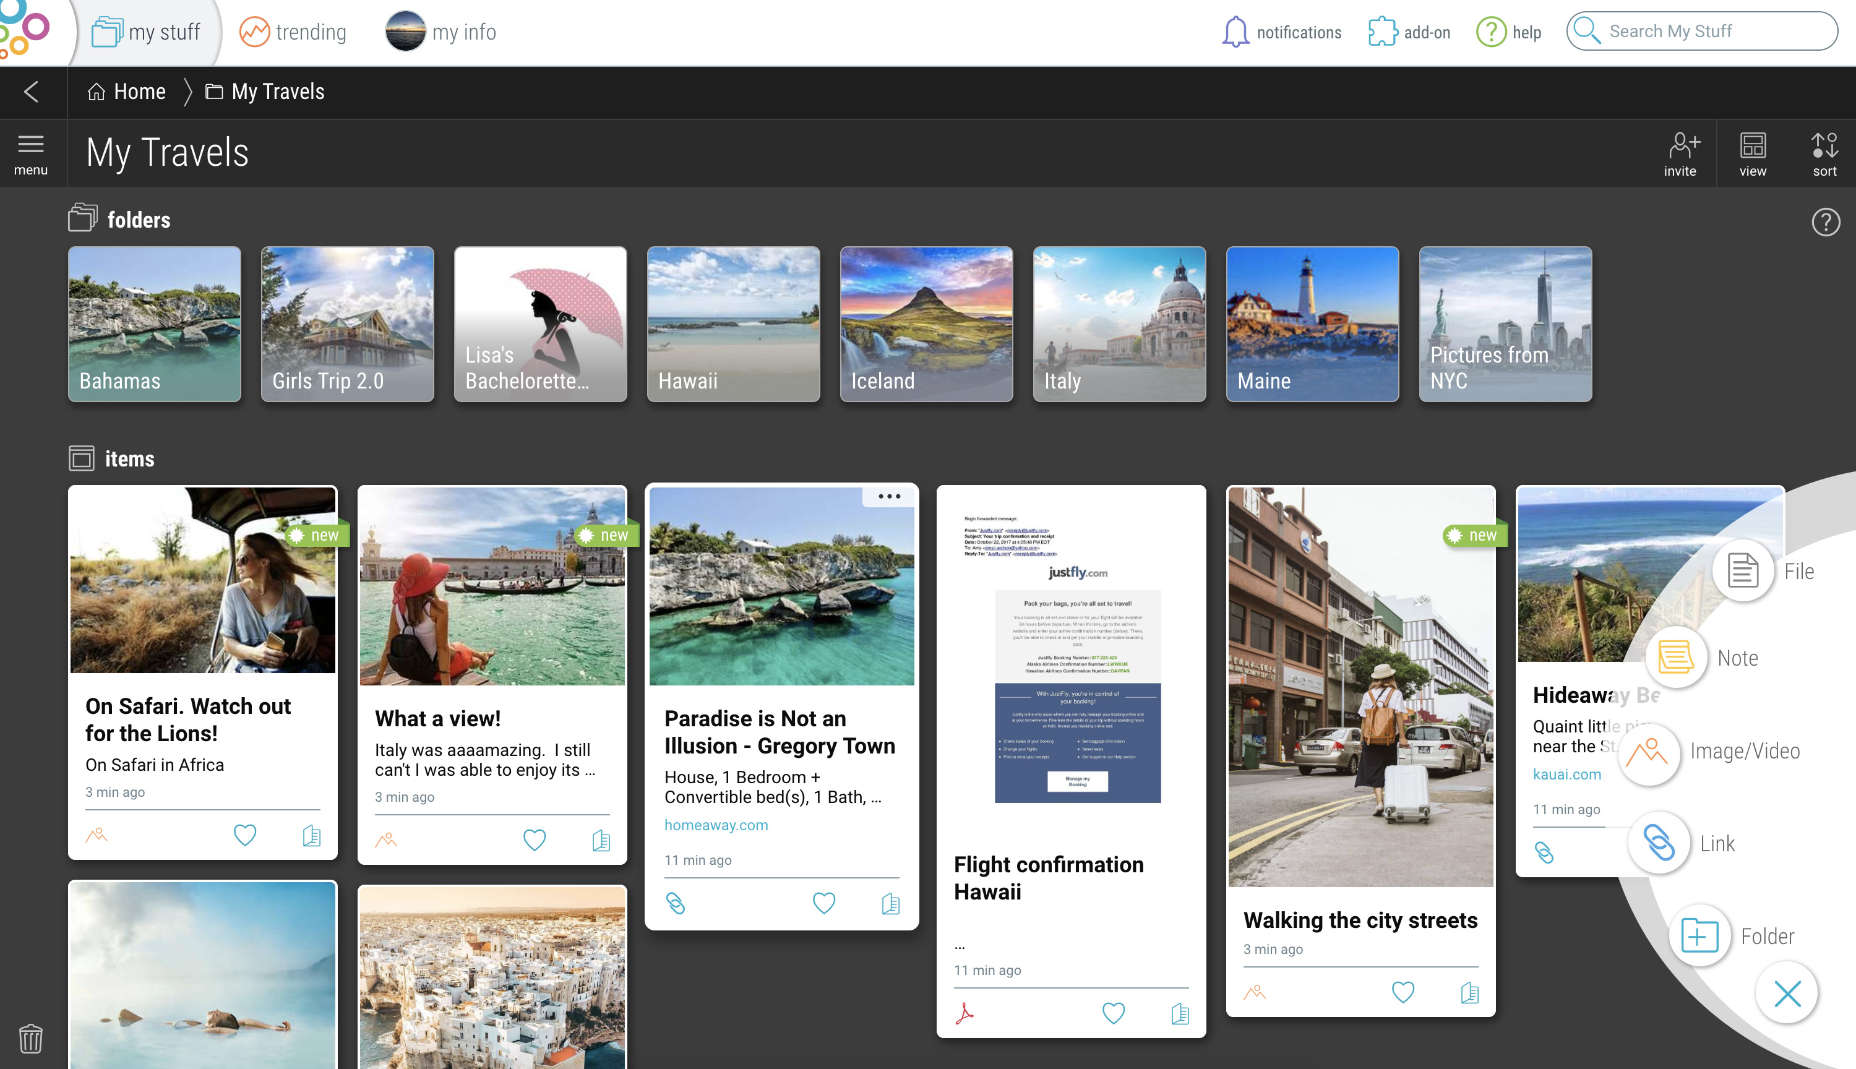This screenshot has height=1069, width=1856.
Task: Click link icon on Paradise card
Action: pos(676,903)
